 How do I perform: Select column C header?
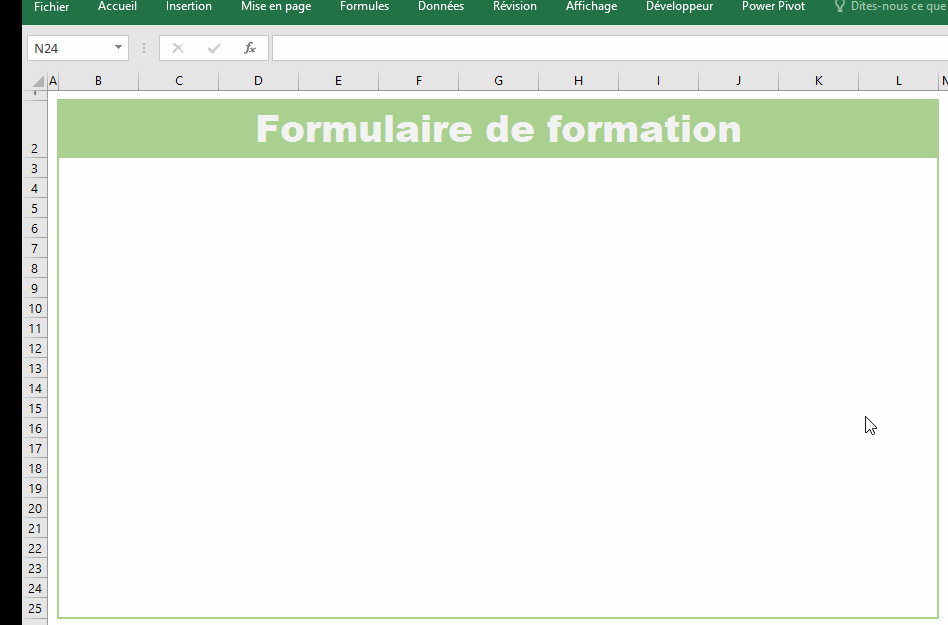[178, 81]
